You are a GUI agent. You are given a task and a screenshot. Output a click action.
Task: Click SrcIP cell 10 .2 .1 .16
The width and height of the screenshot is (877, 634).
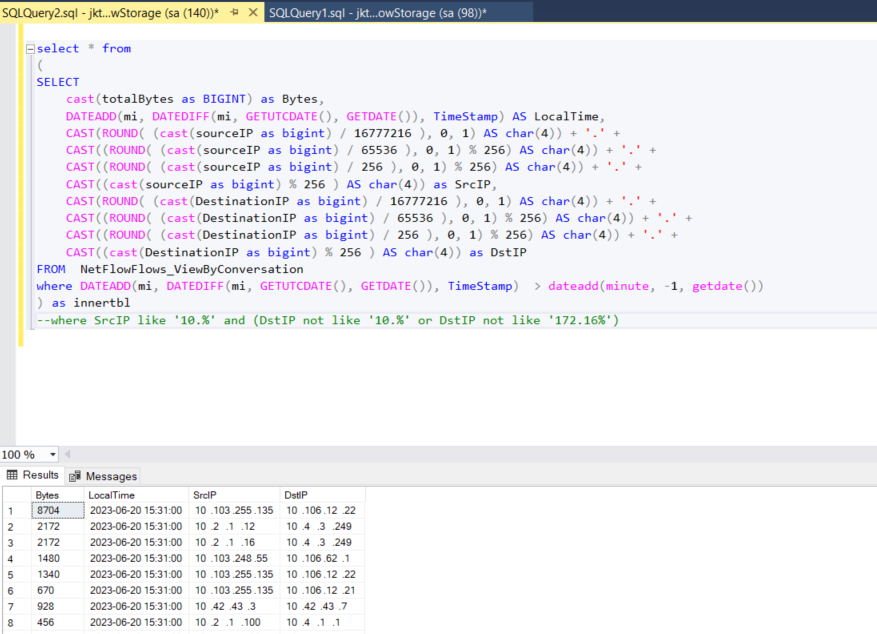click(x=234, y=542)
